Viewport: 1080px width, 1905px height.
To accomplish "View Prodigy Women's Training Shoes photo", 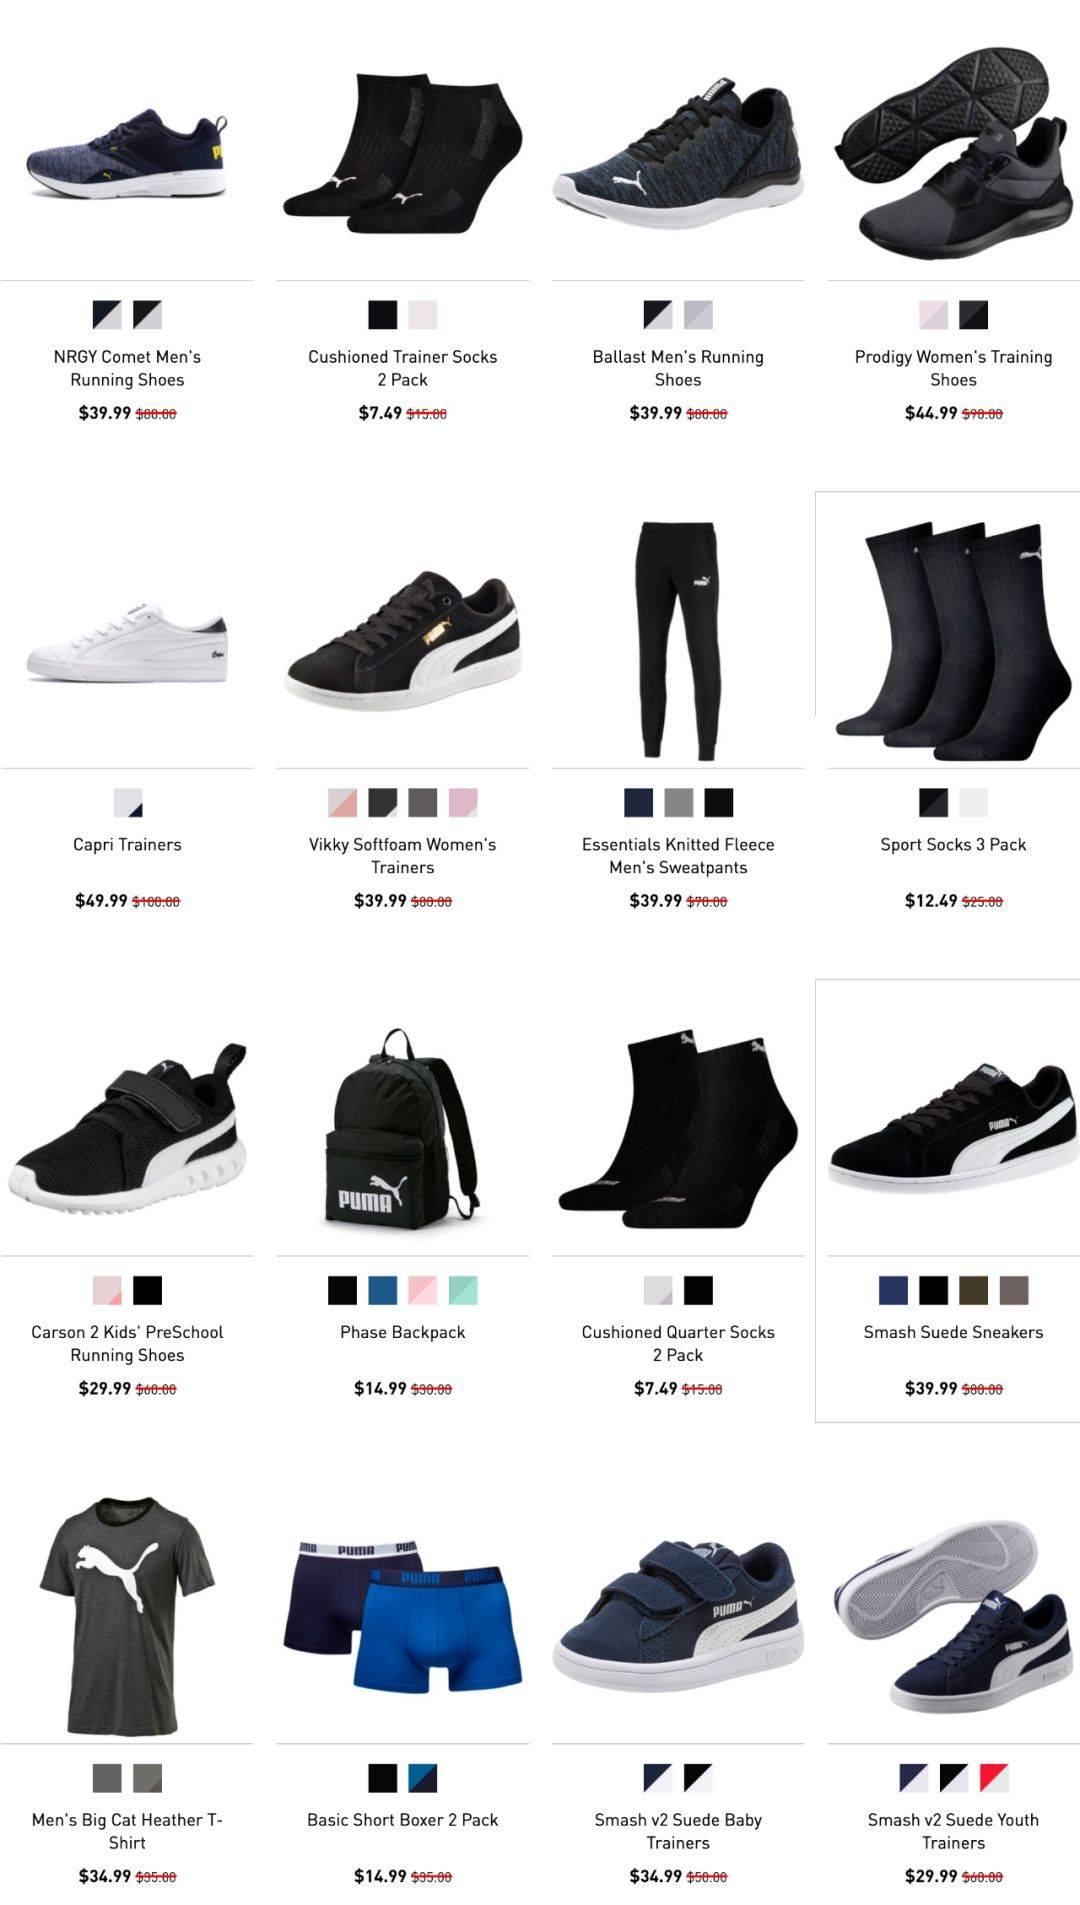I will coord(954,150).
